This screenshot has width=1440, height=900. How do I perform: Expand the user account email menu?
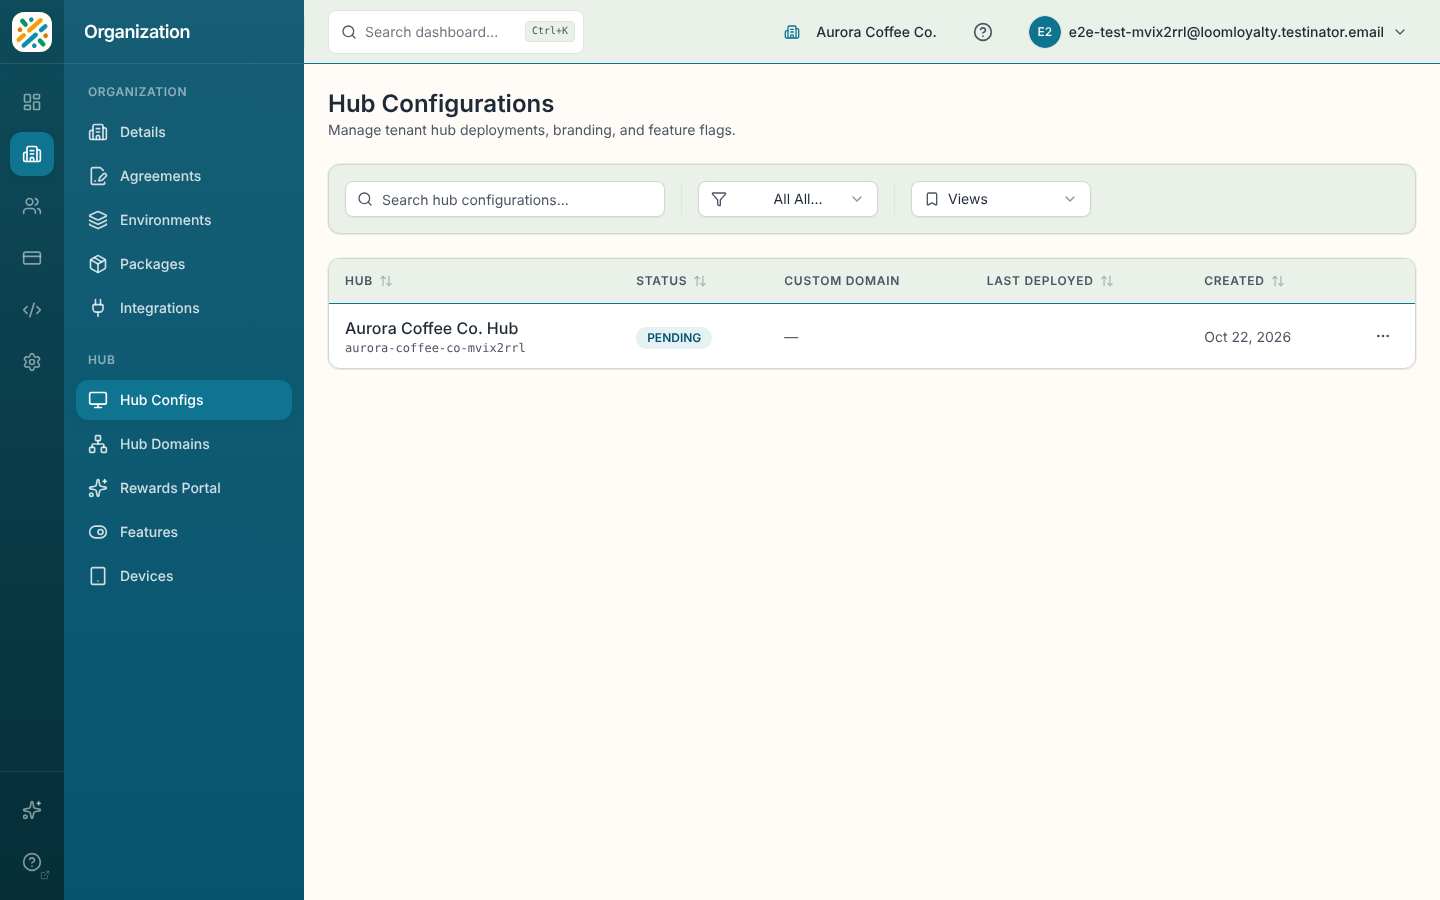coord(1218,32)
